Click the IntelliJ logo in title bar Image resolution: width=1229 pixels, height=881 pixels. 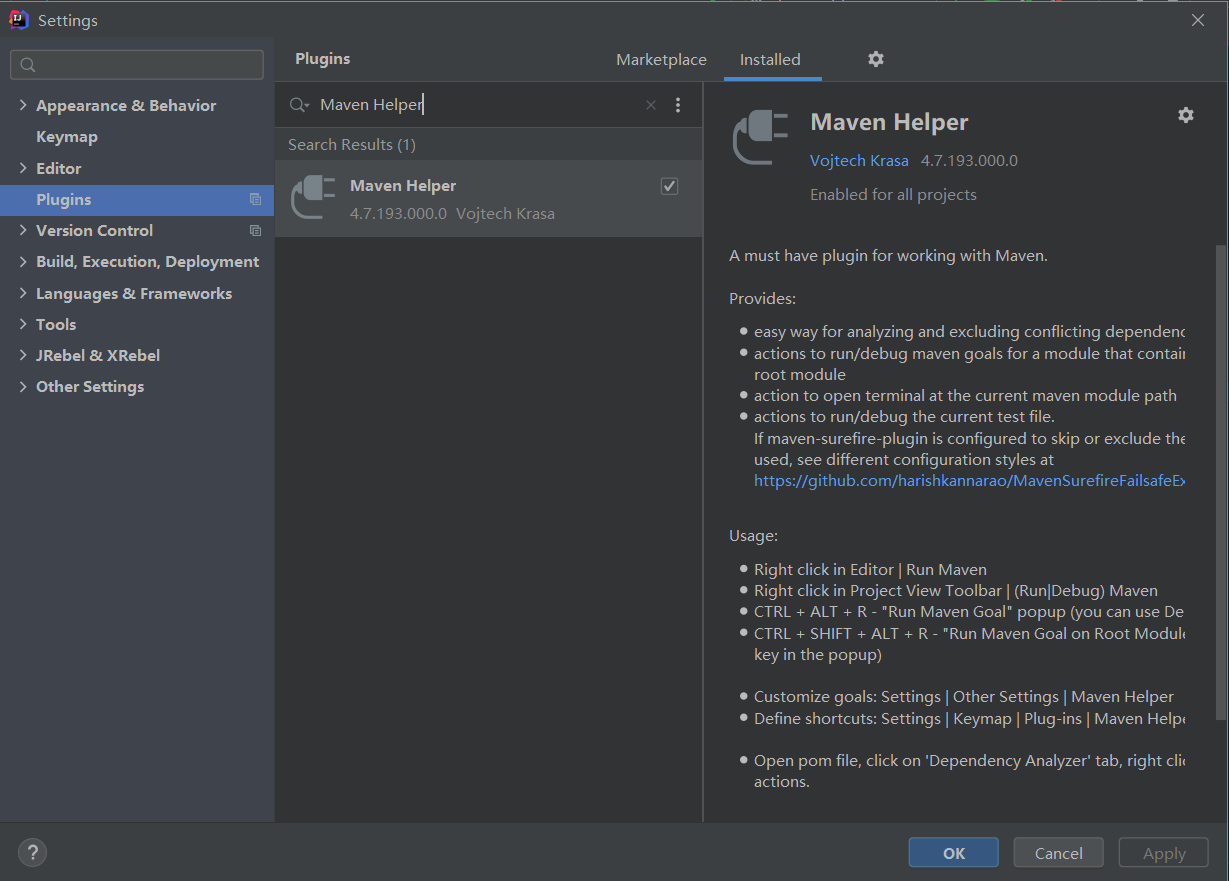[19, 19]
